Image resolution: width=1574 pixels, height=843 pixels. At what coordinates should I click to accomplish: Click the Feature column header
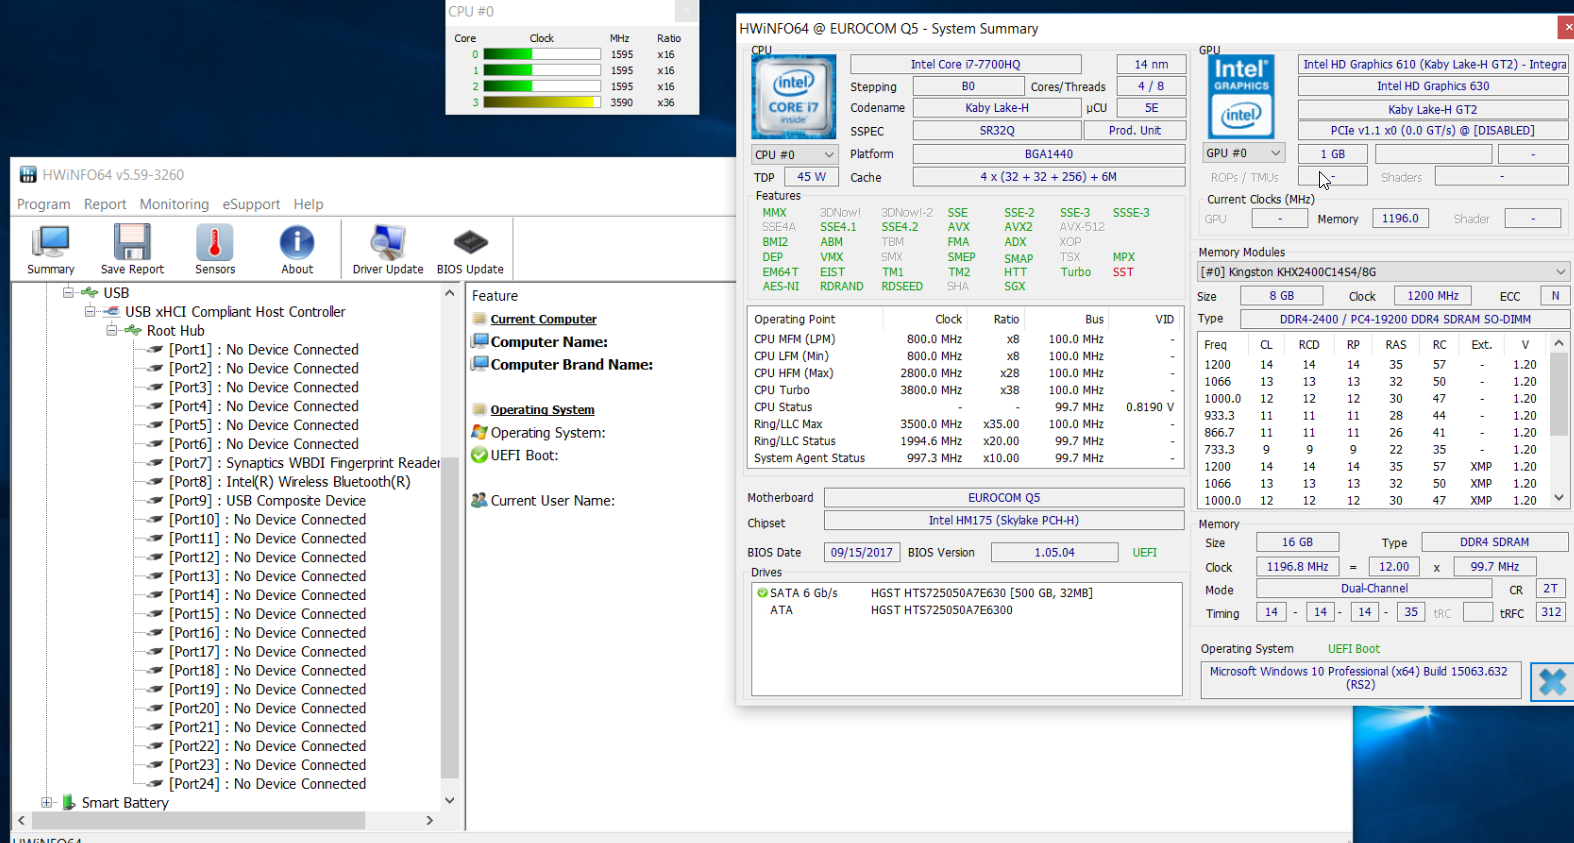click(495, 296)
